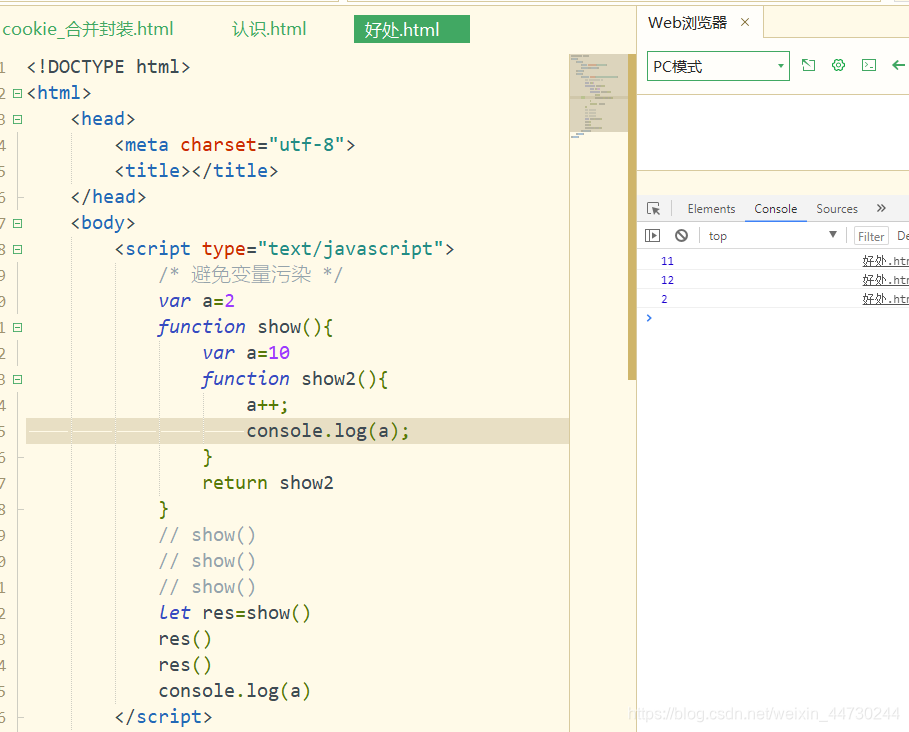909x732 pixels.
Task: Click the 'let res=show()' code line
Action: click(x=235, y=613)
